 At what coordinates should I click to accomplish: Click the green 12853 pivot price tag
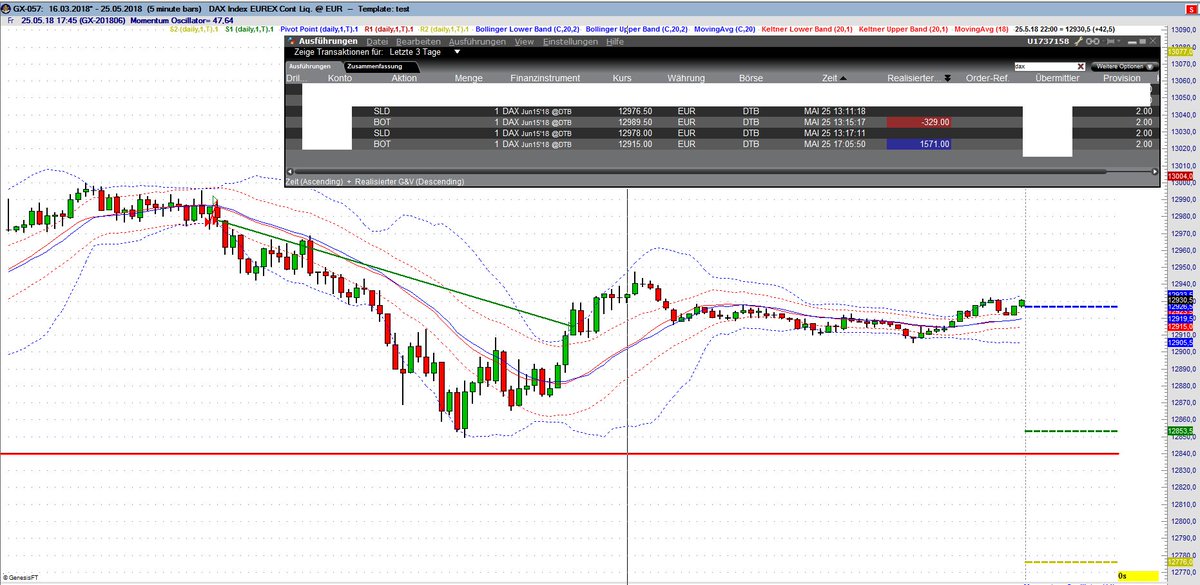tap(1179, 431)
